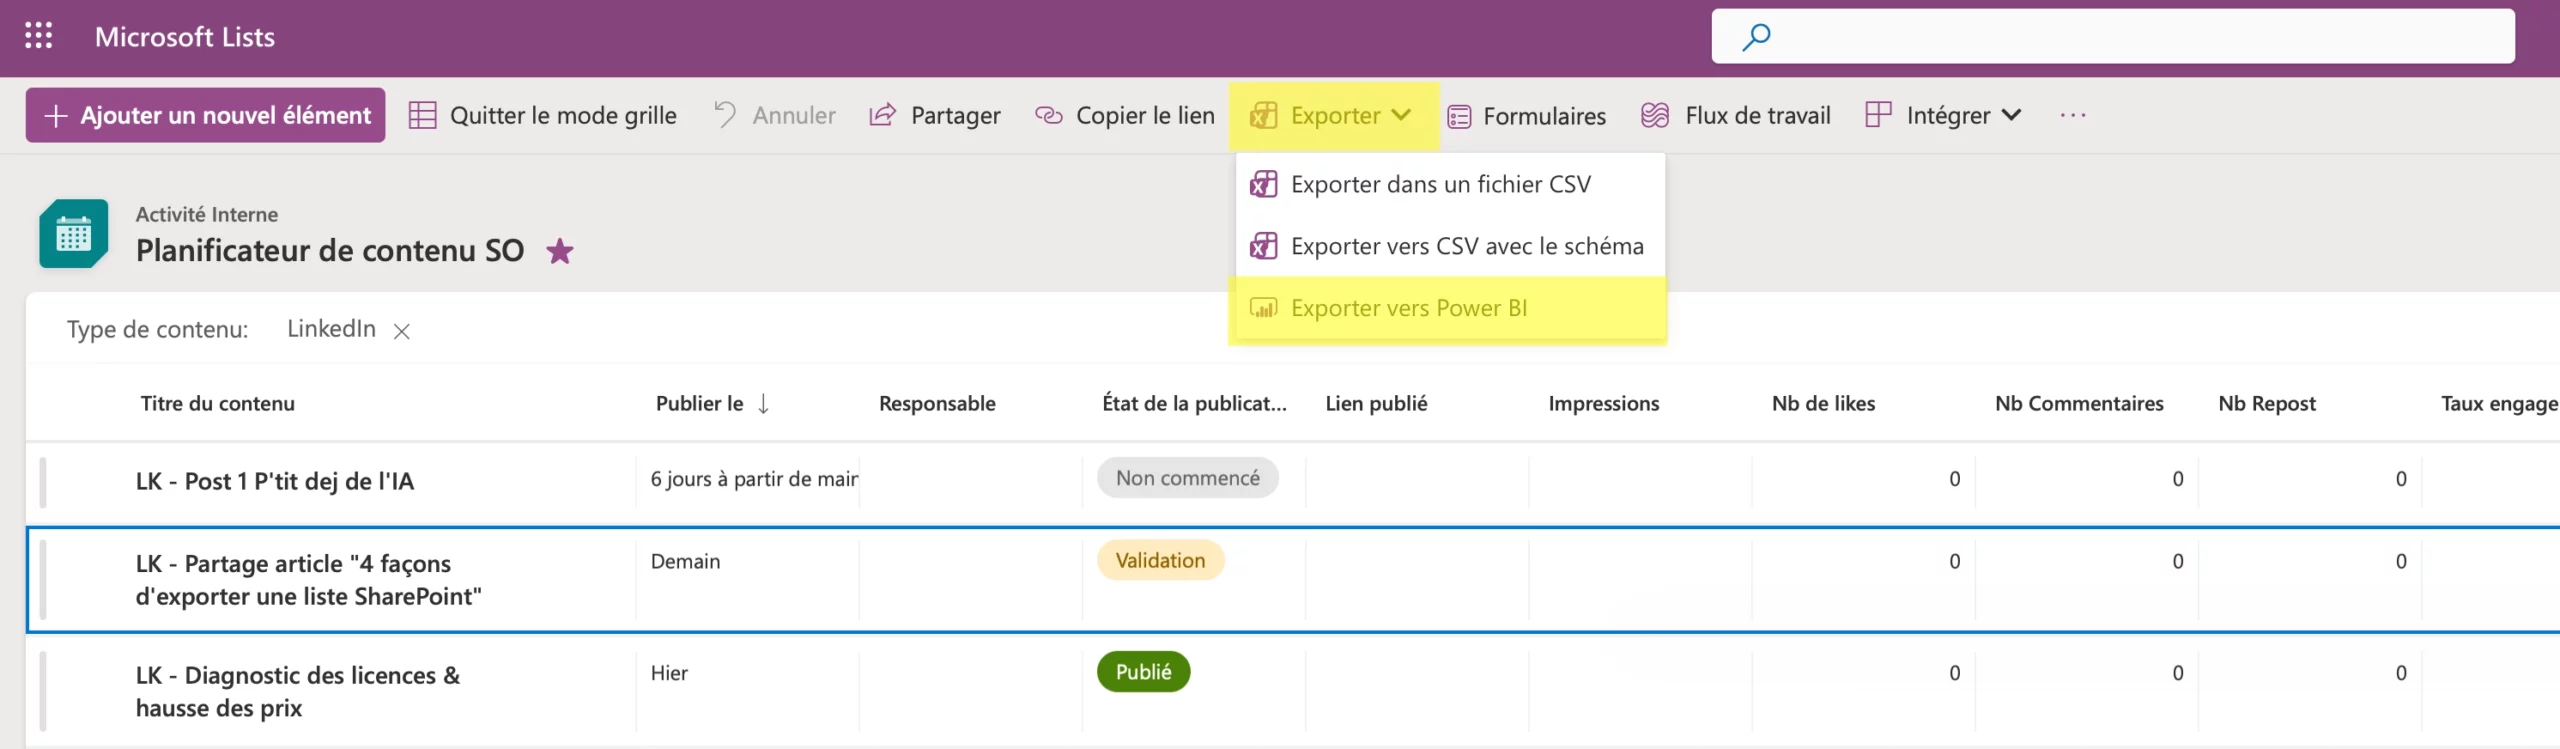Screen dimensions: 2560x749
Task: Click the grid icon beside Quitter le mode grille
Action: tap(423, 115)
